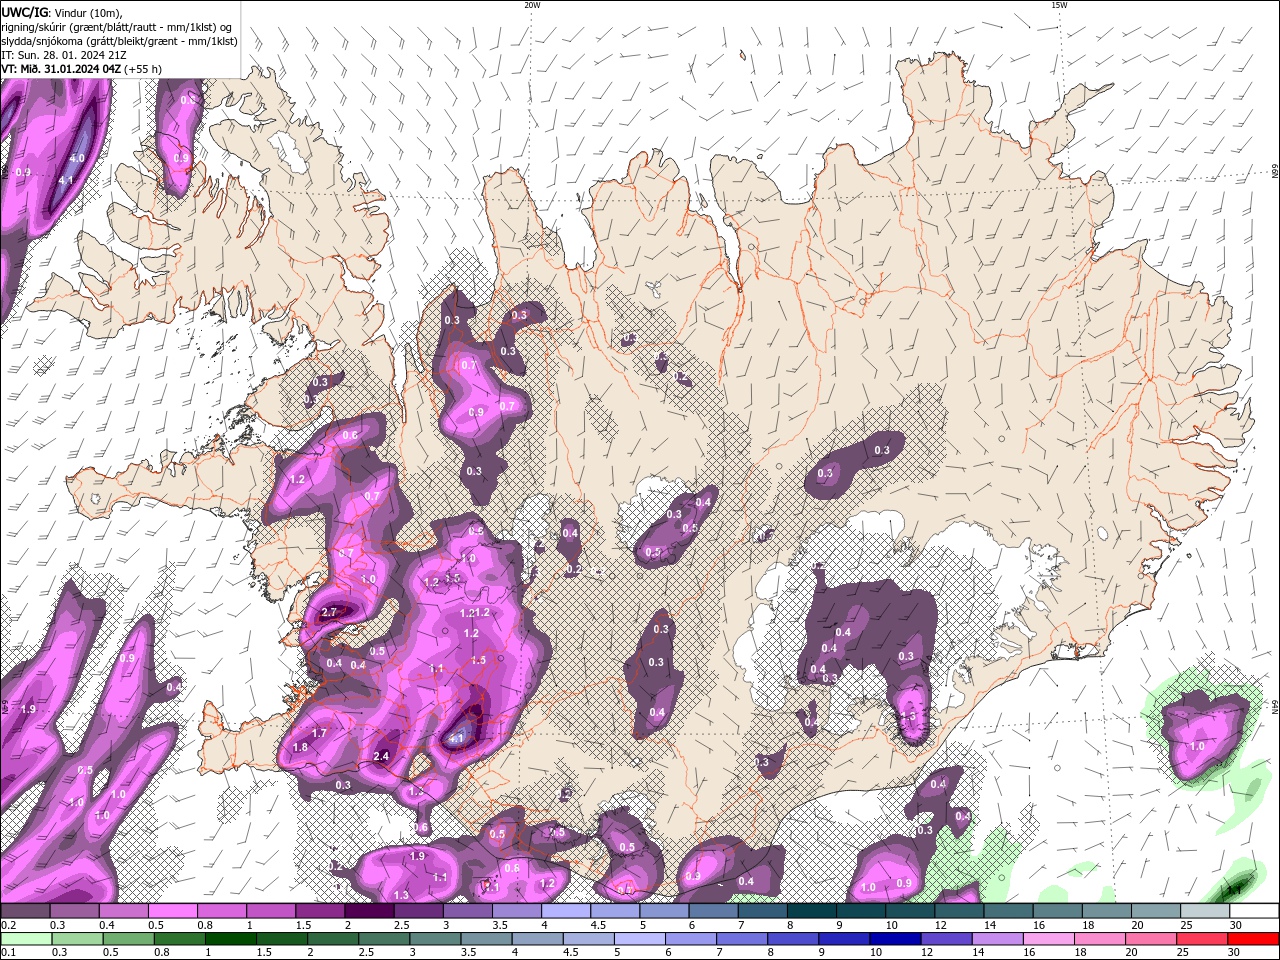Click the 'slydda/snjókoma' legend description line
Screen dimensions: 1280x960
coord(120,40)
